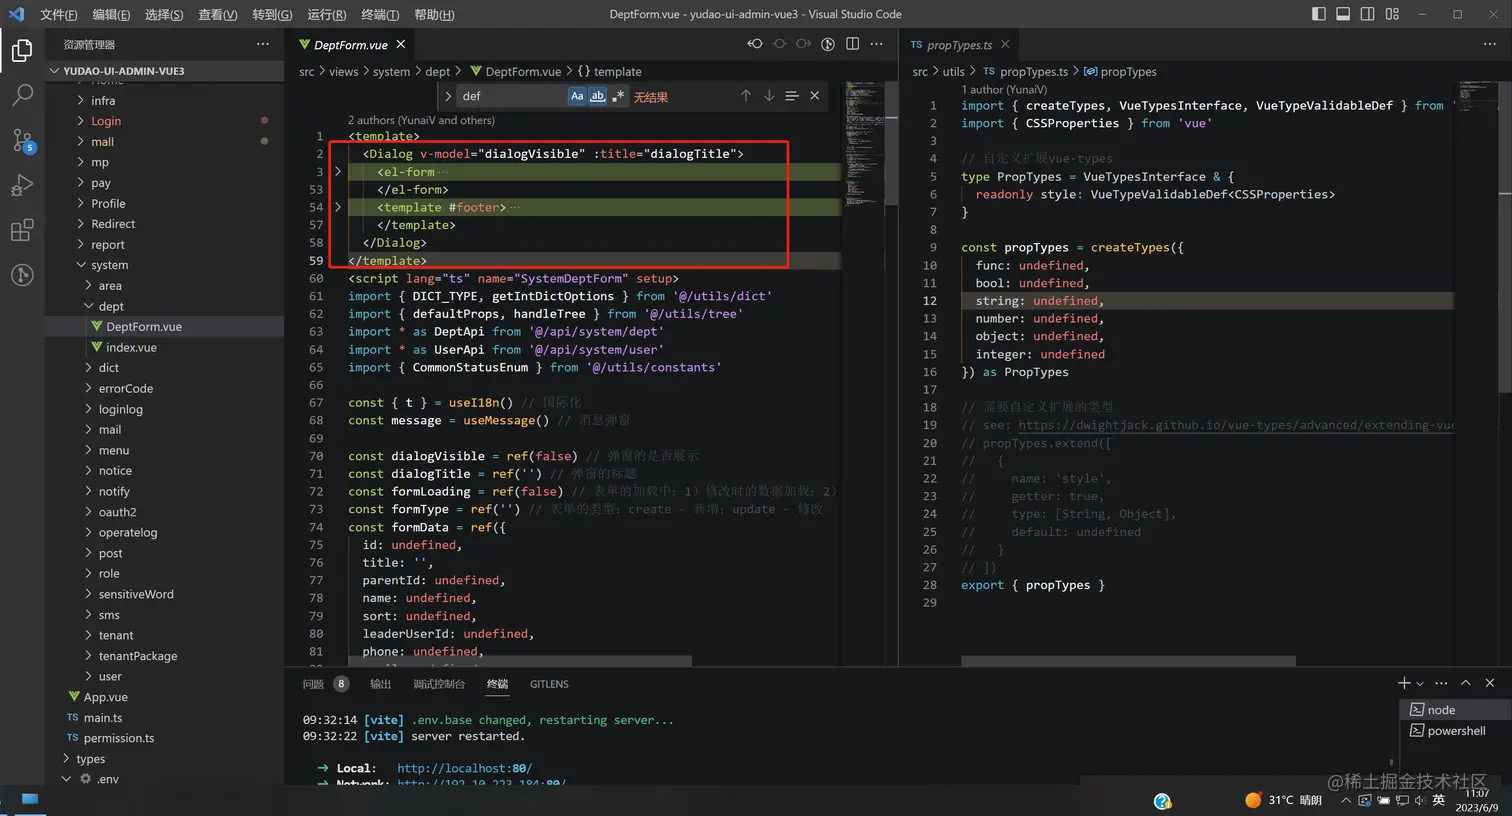Open the Search view in the activity bar
1512x816 pixels.
[x=22, y=95]
